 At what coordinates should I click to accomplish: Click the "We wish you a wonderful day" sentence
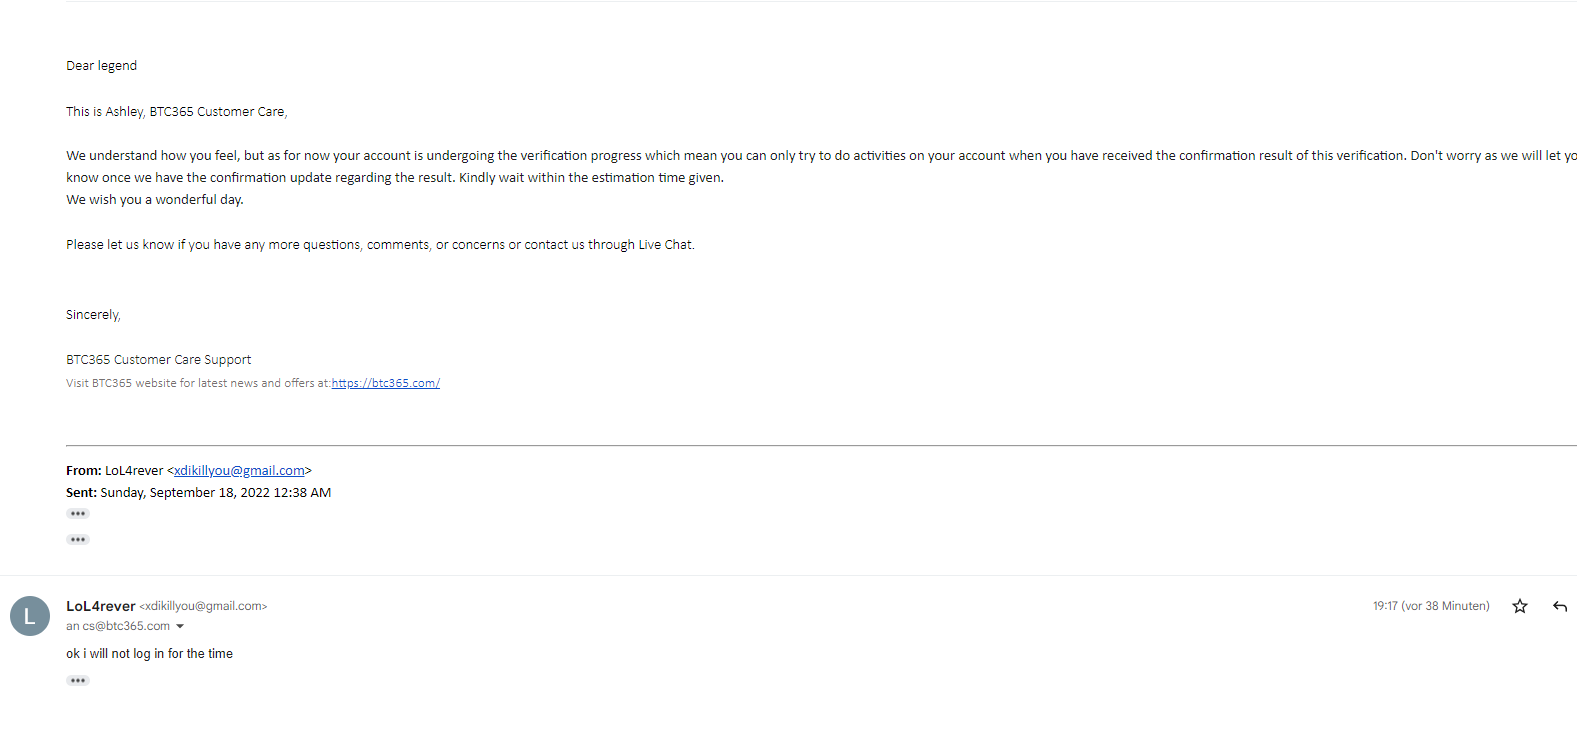coord(155,200)
